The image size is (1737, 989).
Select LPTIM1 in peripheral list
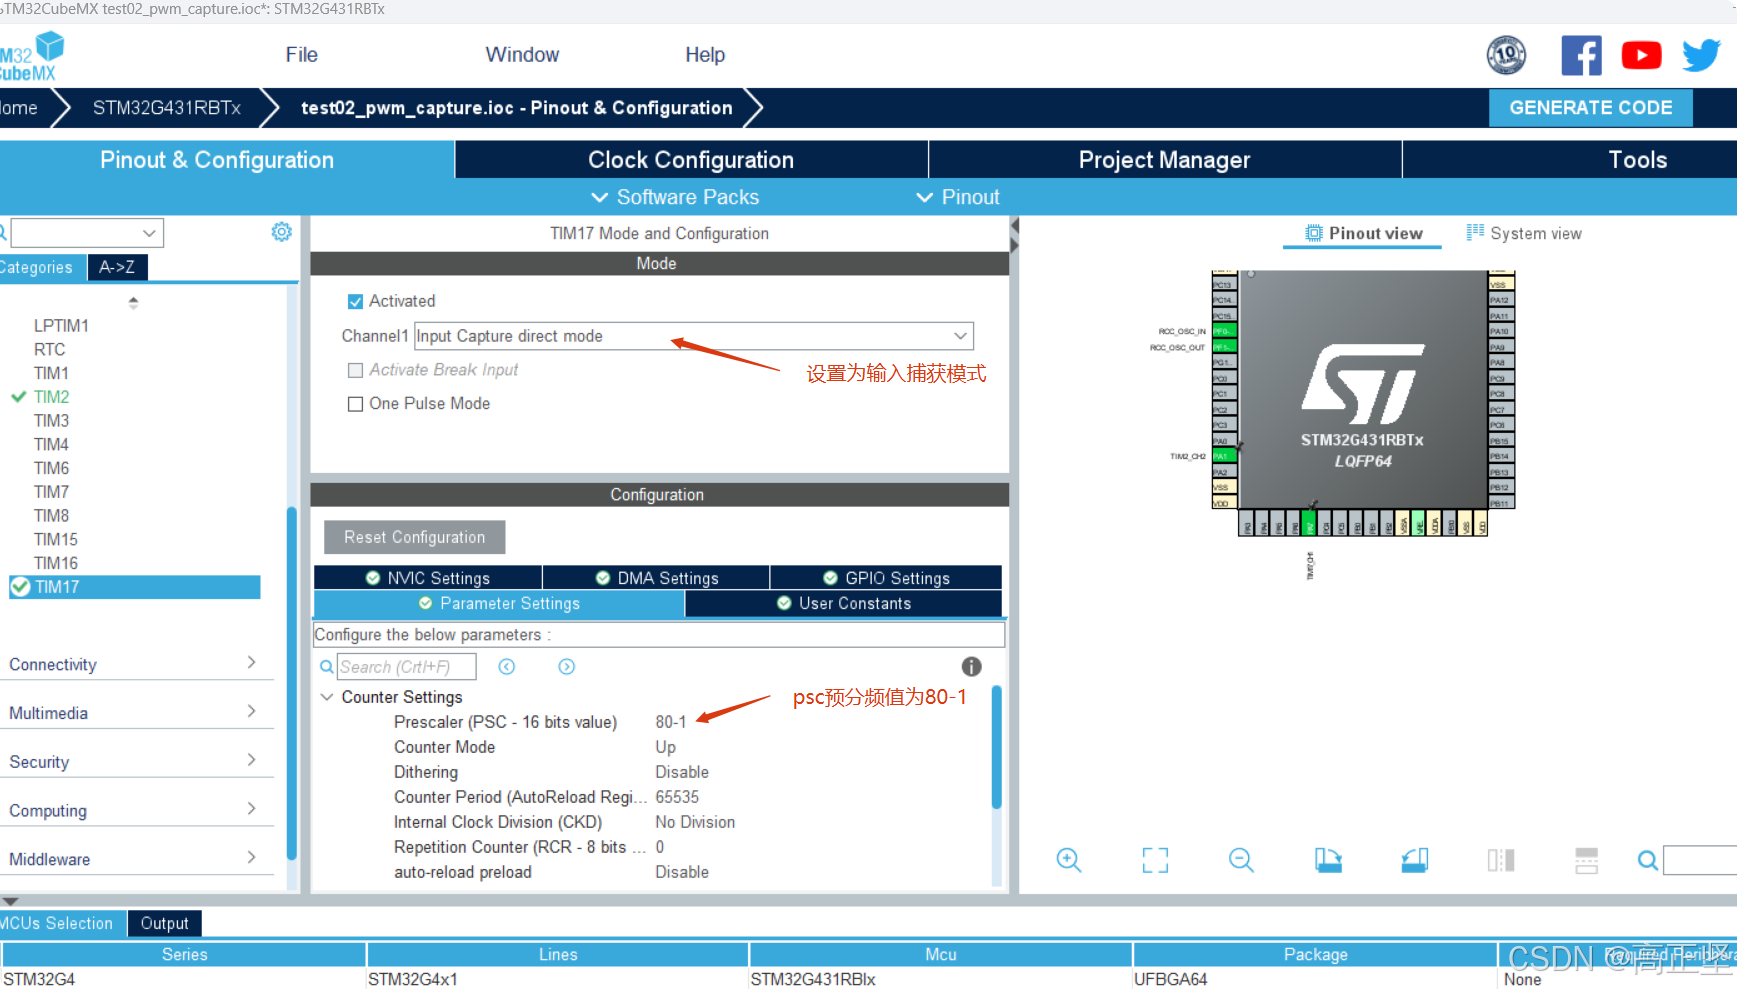(x=61, y=325)
